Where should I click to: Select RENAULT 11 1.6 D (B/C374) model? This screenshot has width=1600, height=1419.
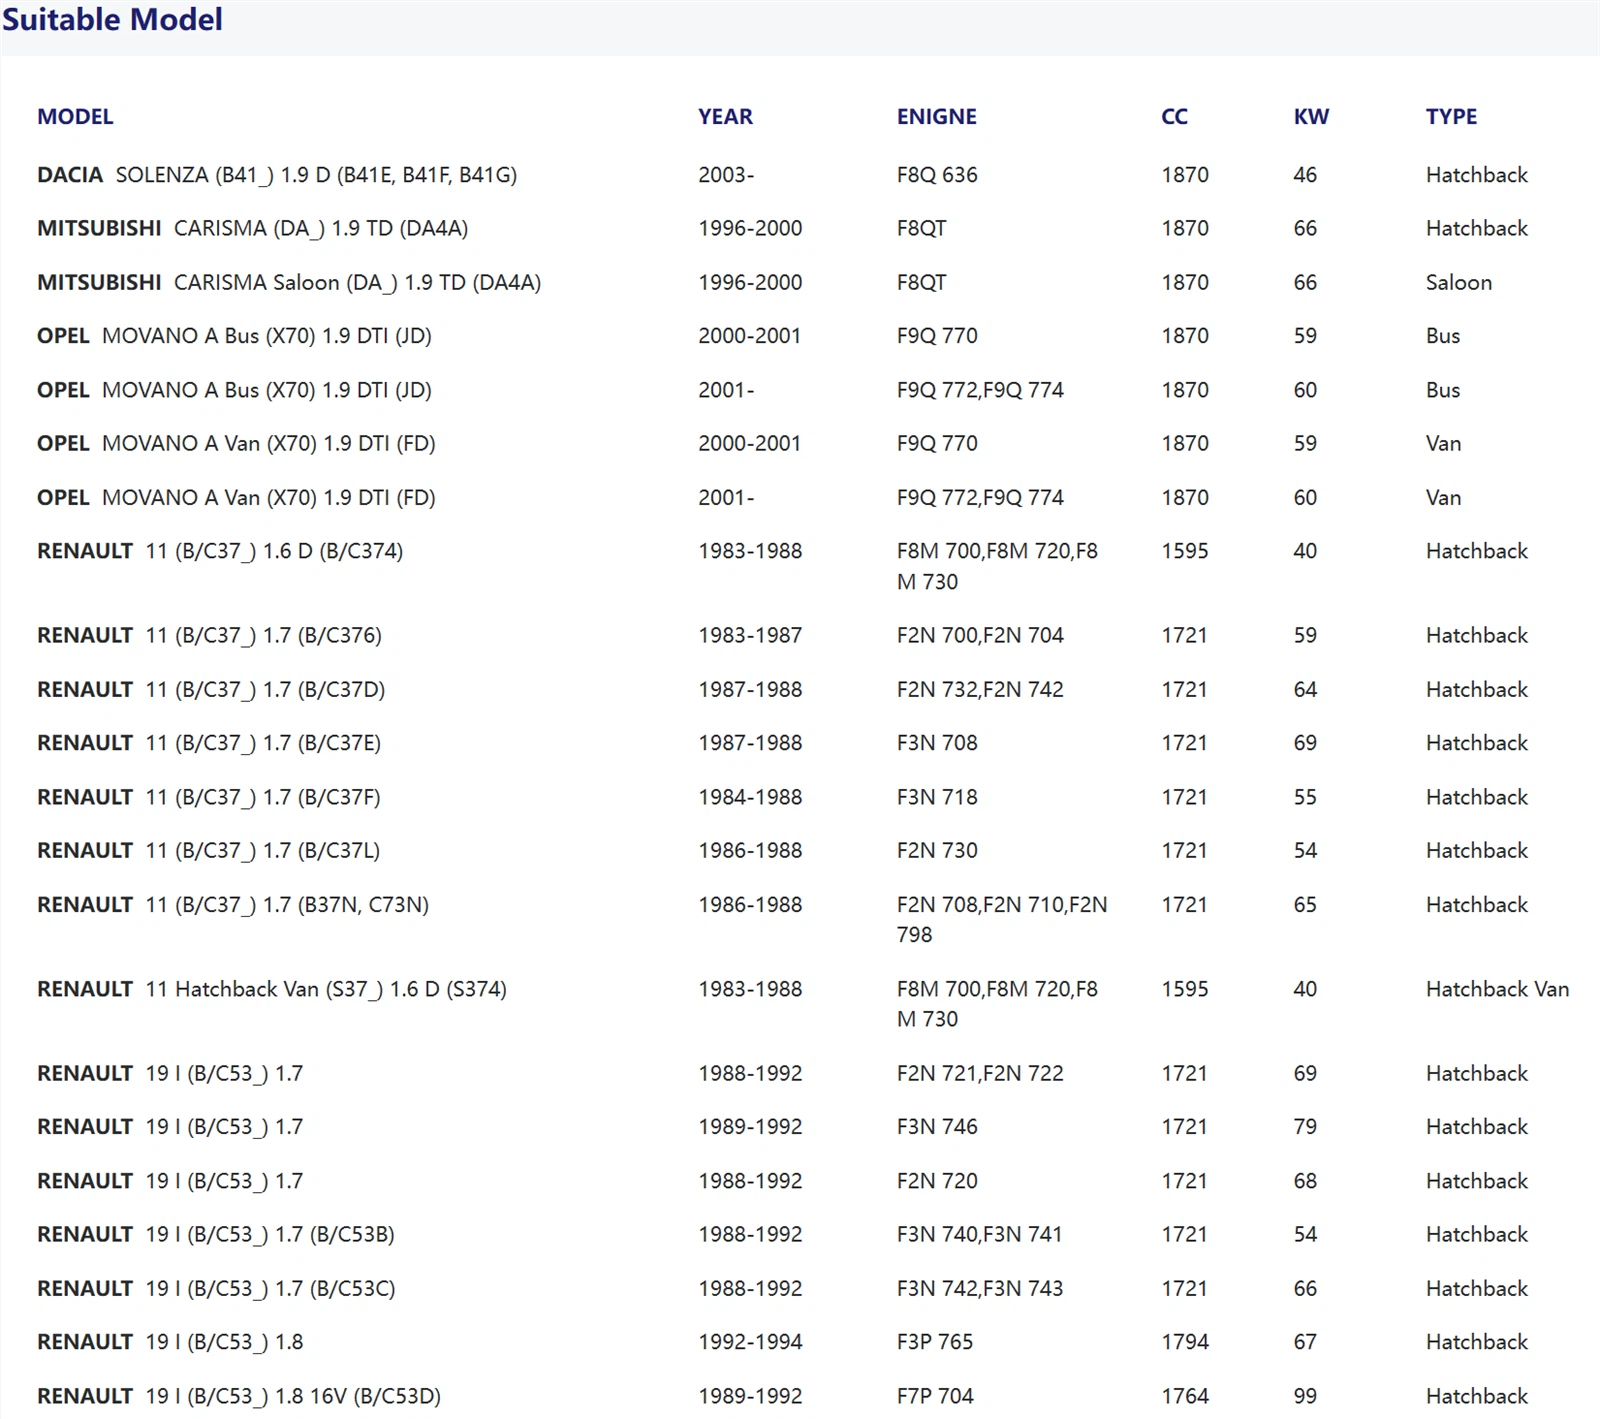click(x=220, y=551)
